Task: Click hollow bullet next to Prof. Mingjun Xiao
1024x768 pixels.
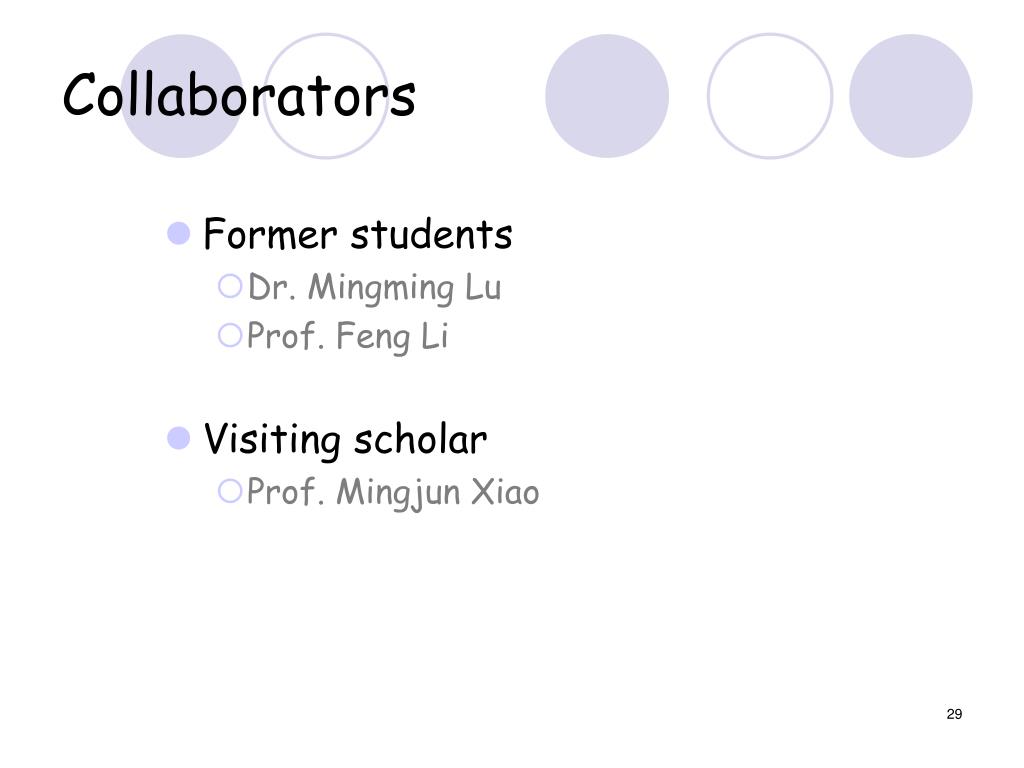Action: (230, 491)
